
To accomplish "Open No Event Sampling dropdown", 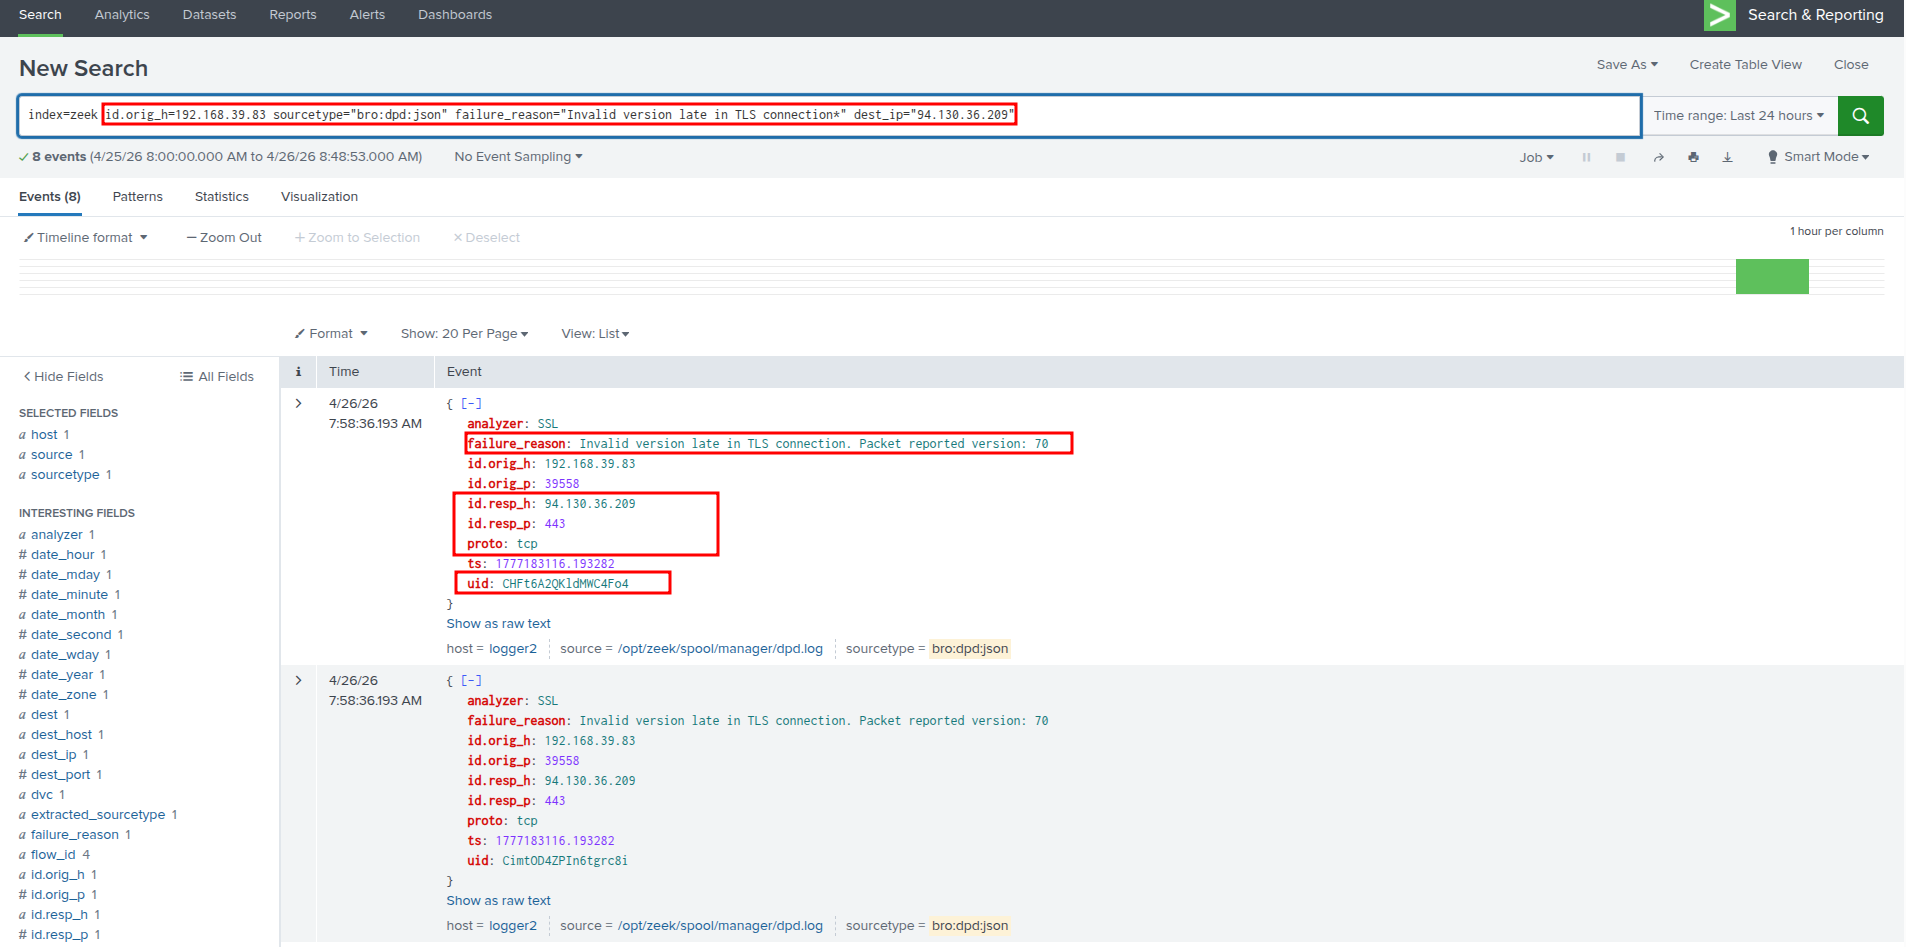I will click(x=518, y=157).
